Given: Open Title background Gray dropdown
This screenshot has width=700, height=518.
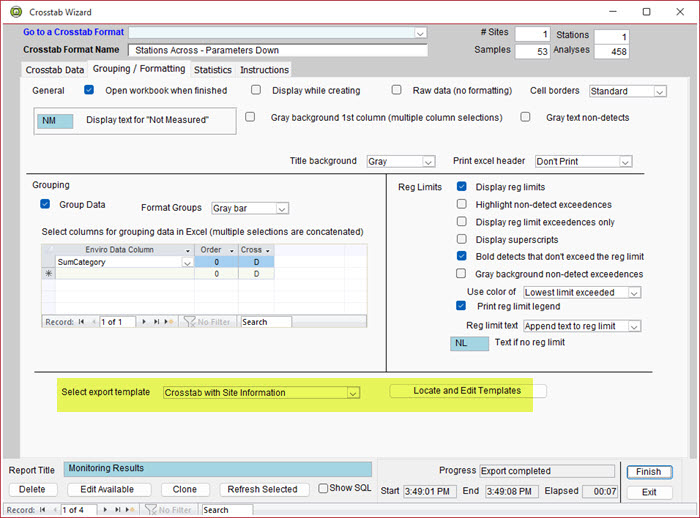Looking at the screenshot, I should [x=428, y=162].
